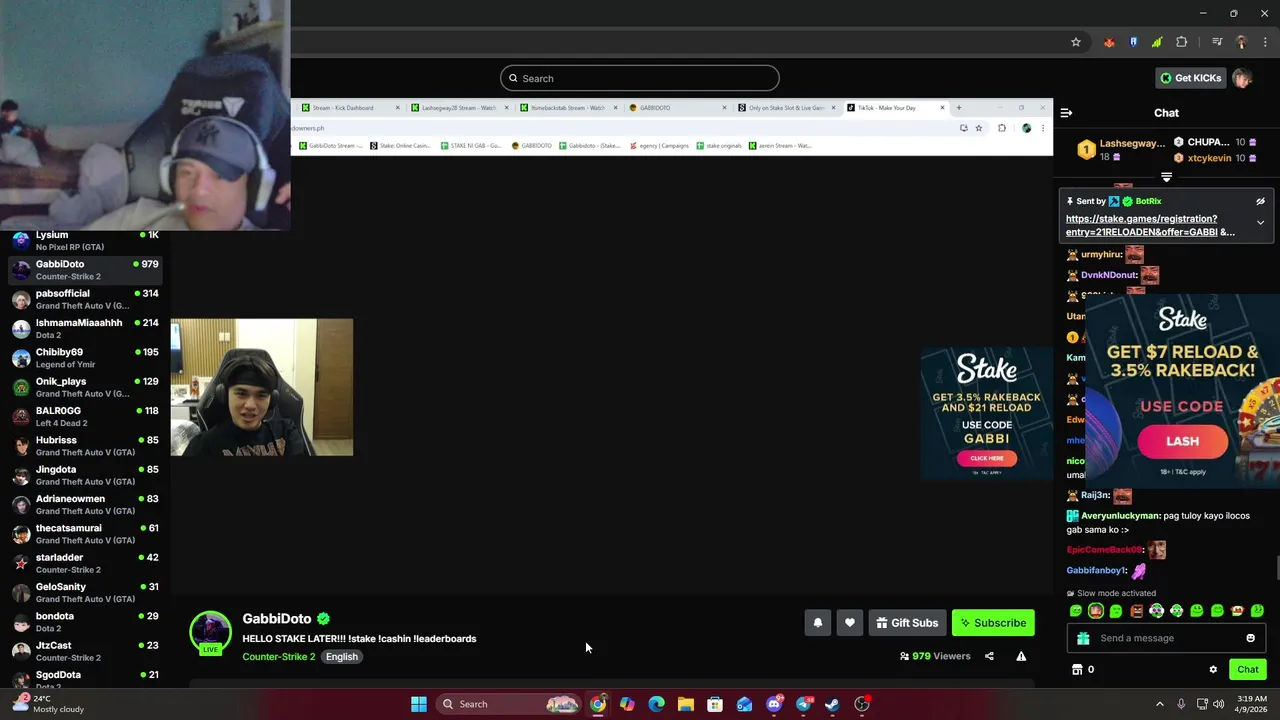Open File Explorer from the taskbar

tap(685, 704)
